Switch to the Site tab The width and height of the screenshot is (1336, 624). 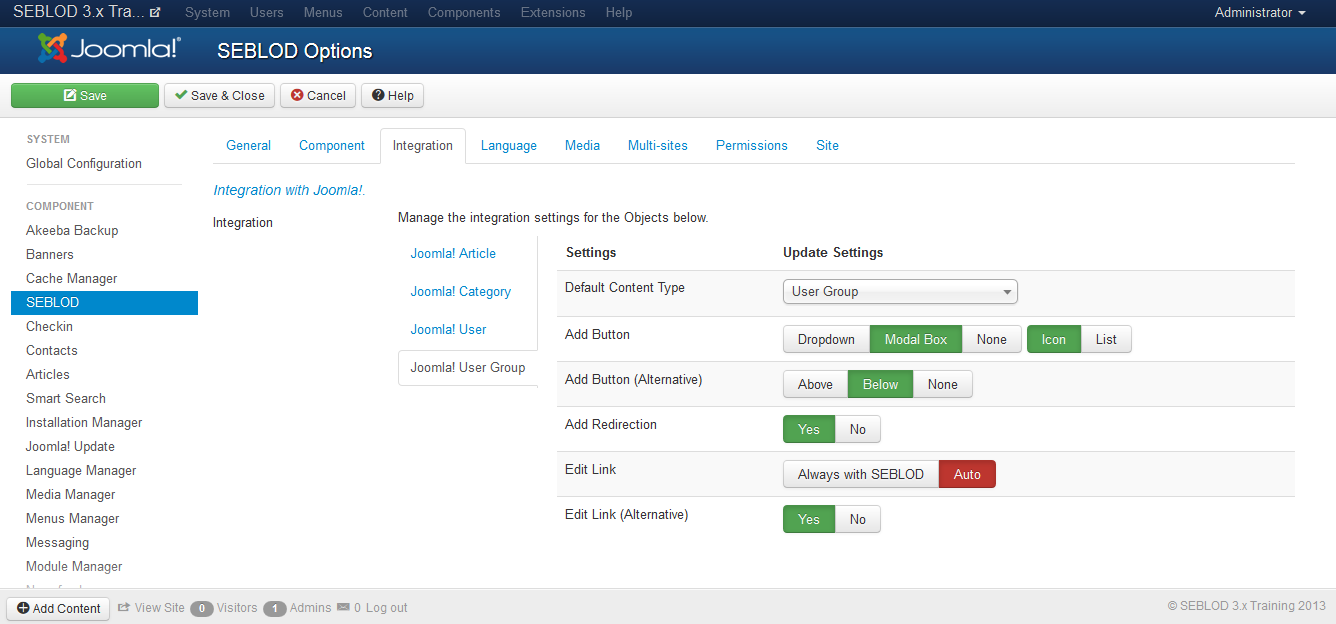pyautogui.click(x=827, y=145)
